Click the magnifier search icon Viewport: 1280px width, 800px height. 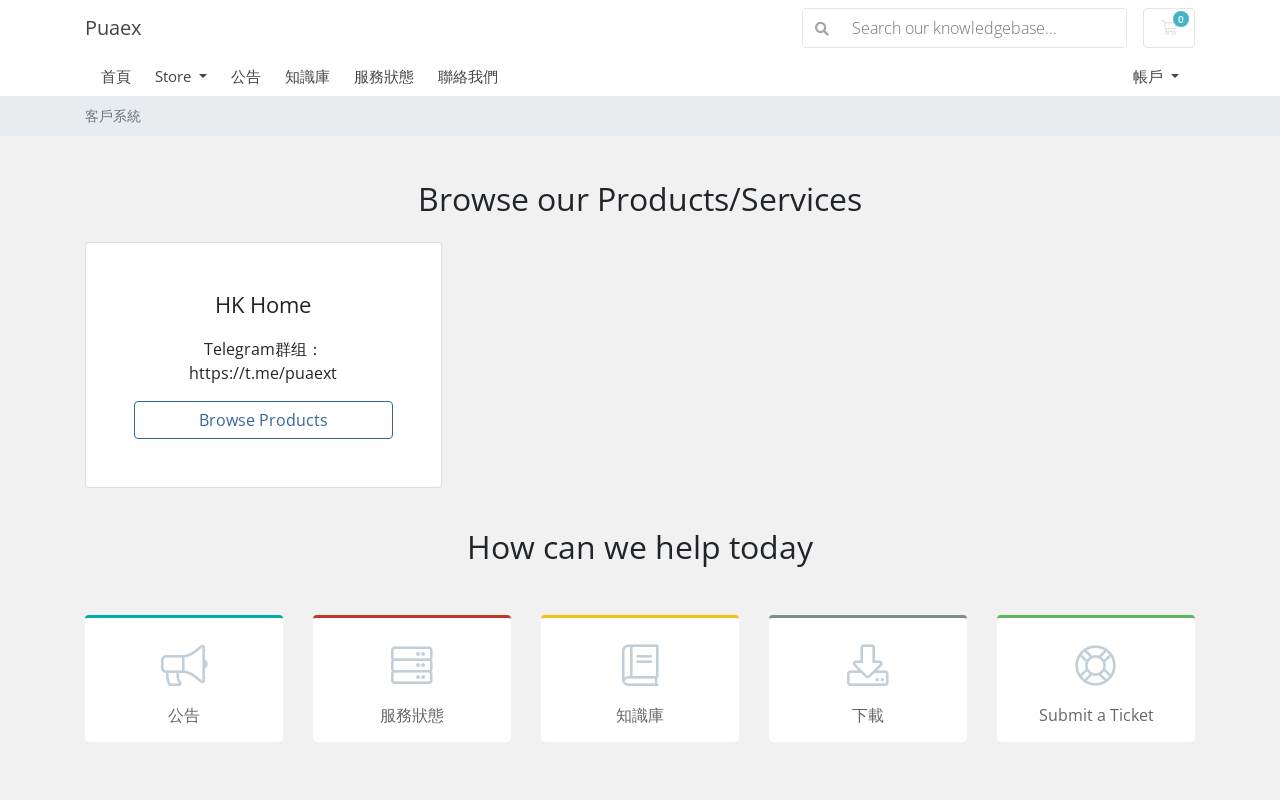coord(822,28)
